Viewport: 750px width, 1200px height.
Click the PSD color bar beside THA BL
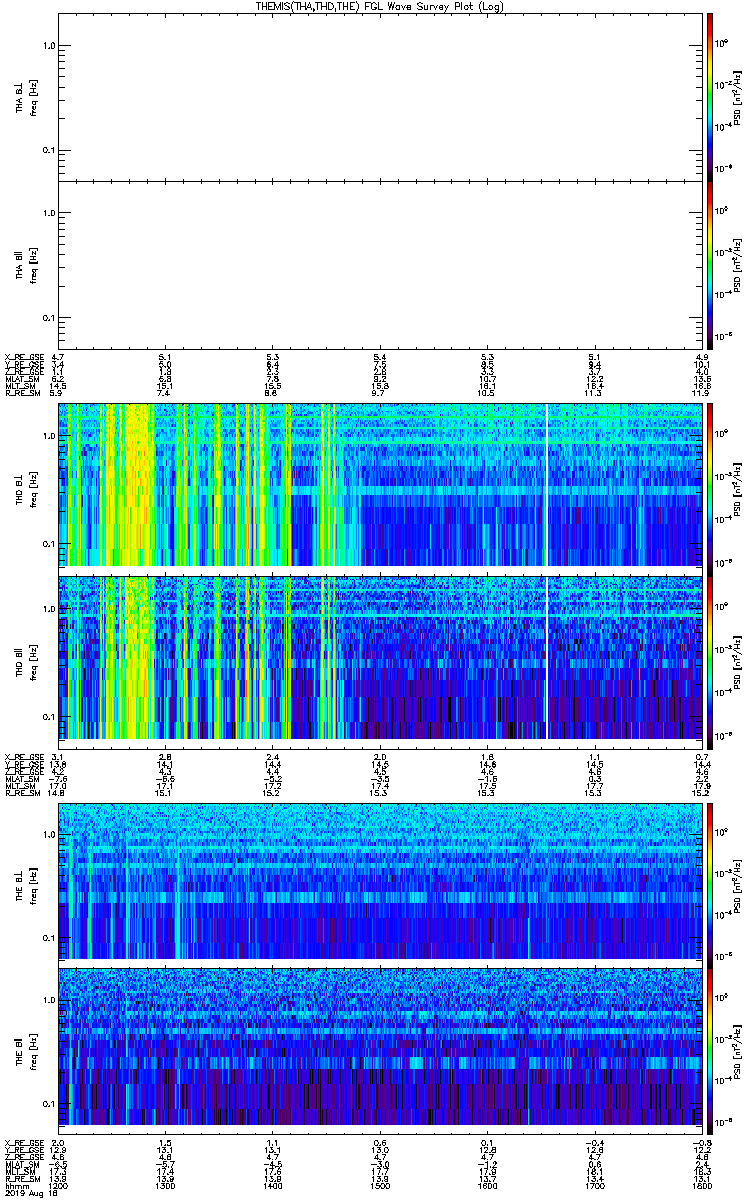[x=710, y=95]
